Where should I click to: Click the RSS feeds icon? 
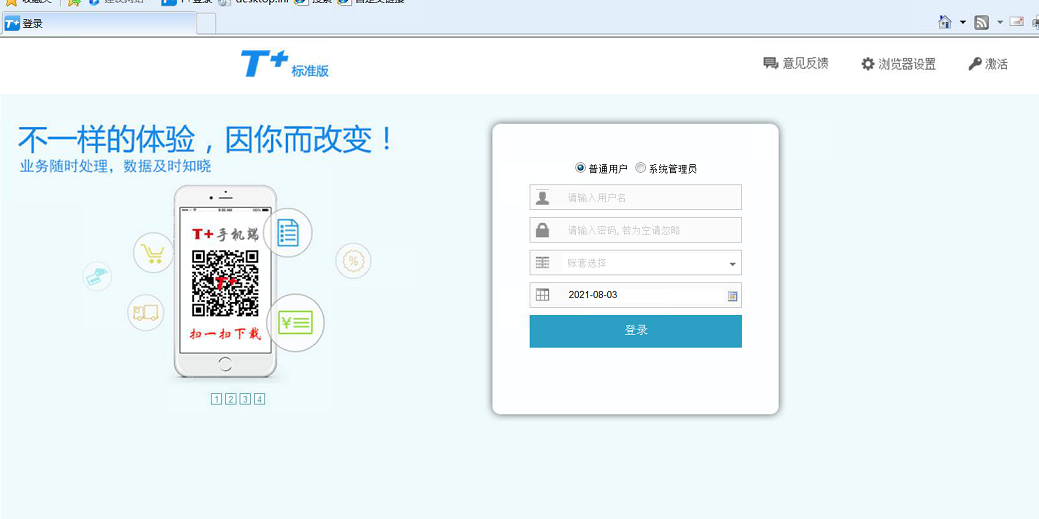(981, 23)
